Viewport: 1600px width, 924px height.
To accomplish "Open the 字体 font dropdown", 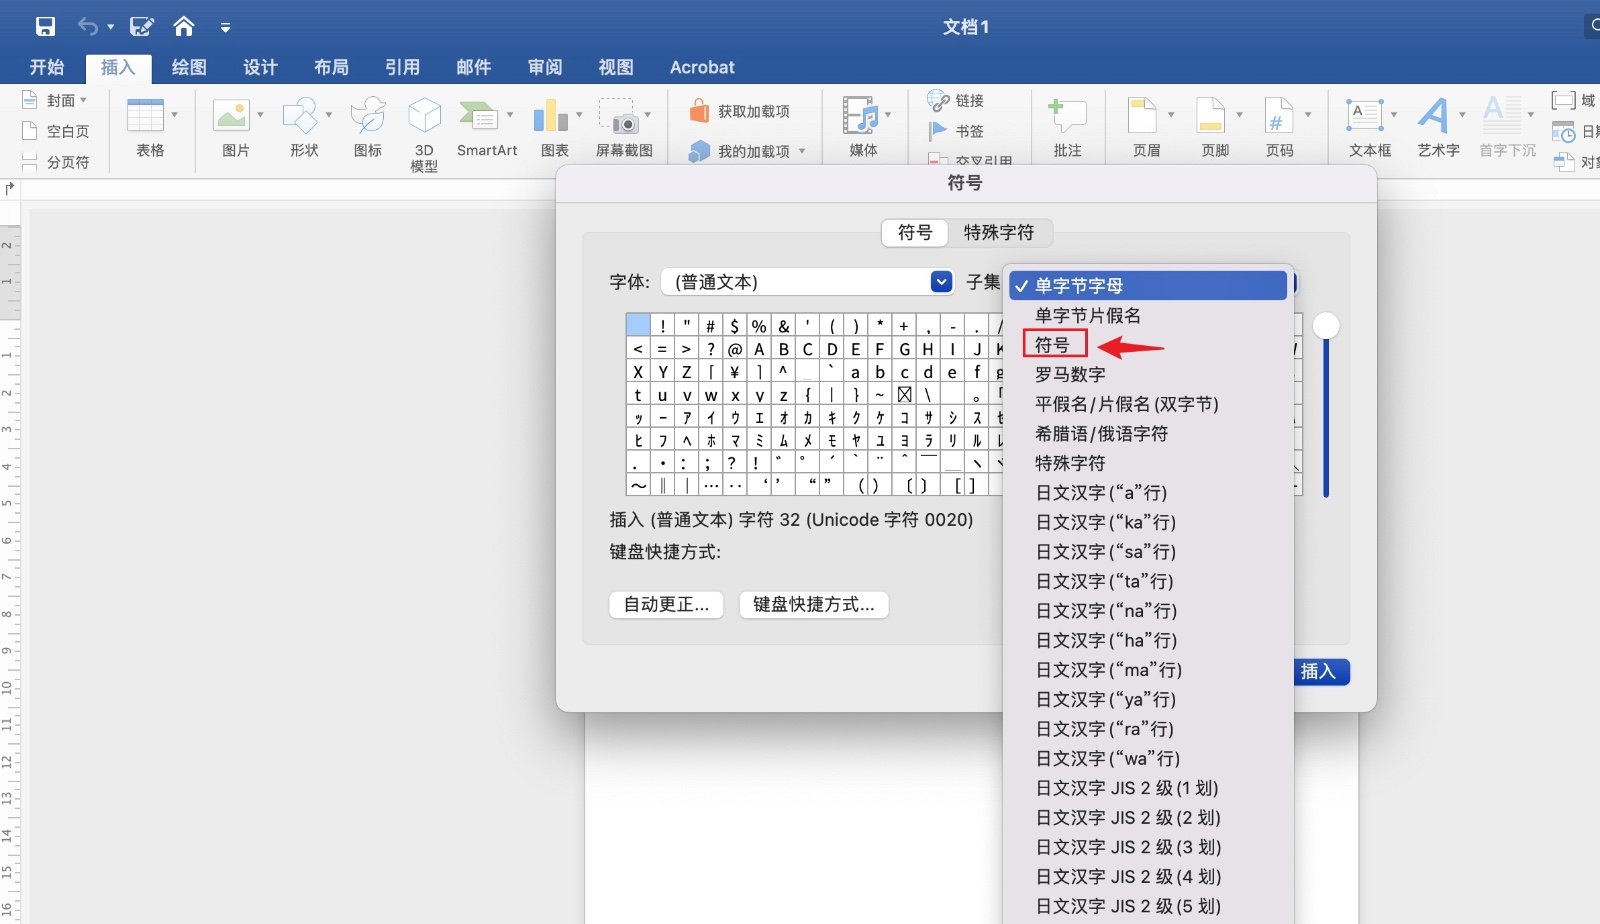I will 807,282.
